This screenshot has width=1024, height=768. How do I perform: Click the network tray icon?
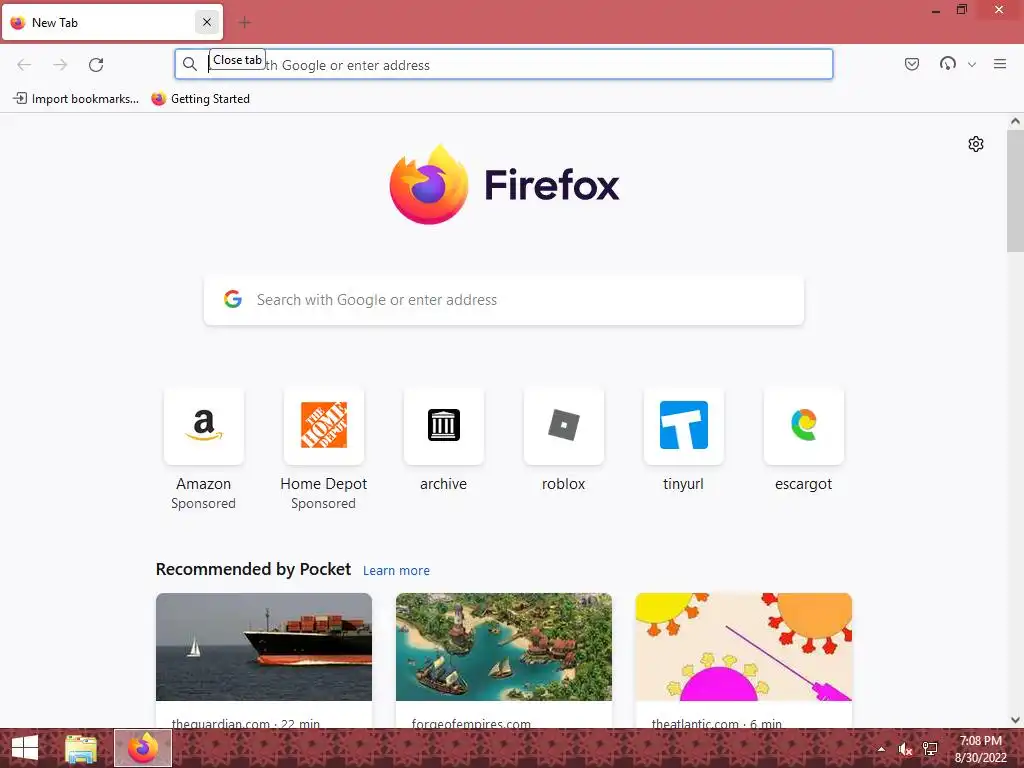(x=930, y=749)
